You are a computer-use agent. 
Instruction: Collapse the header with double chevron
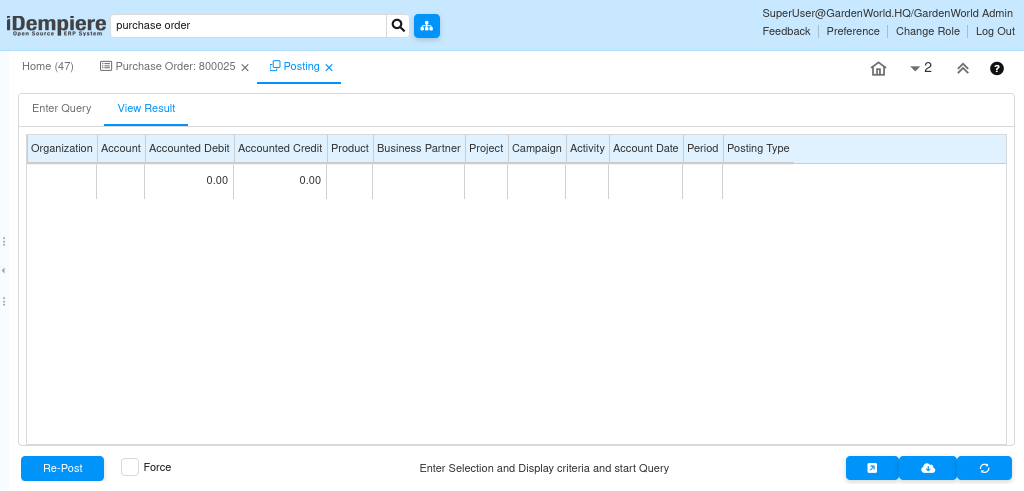tap(962, 69)
